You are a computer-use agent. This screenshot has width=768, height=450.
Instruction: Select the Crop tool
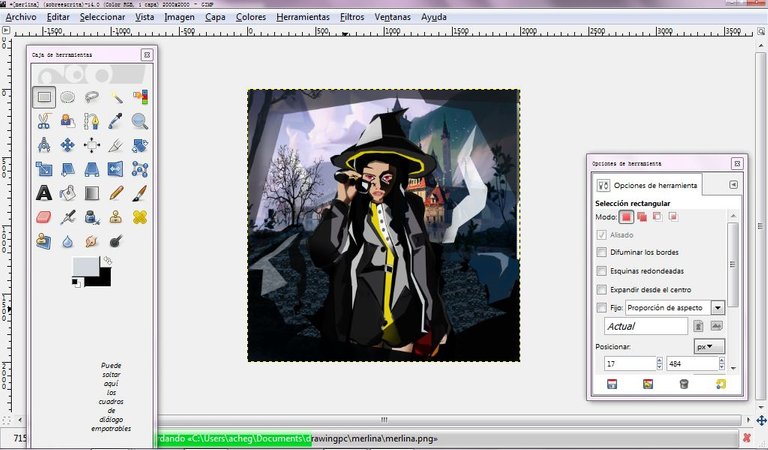pos(116,145)
